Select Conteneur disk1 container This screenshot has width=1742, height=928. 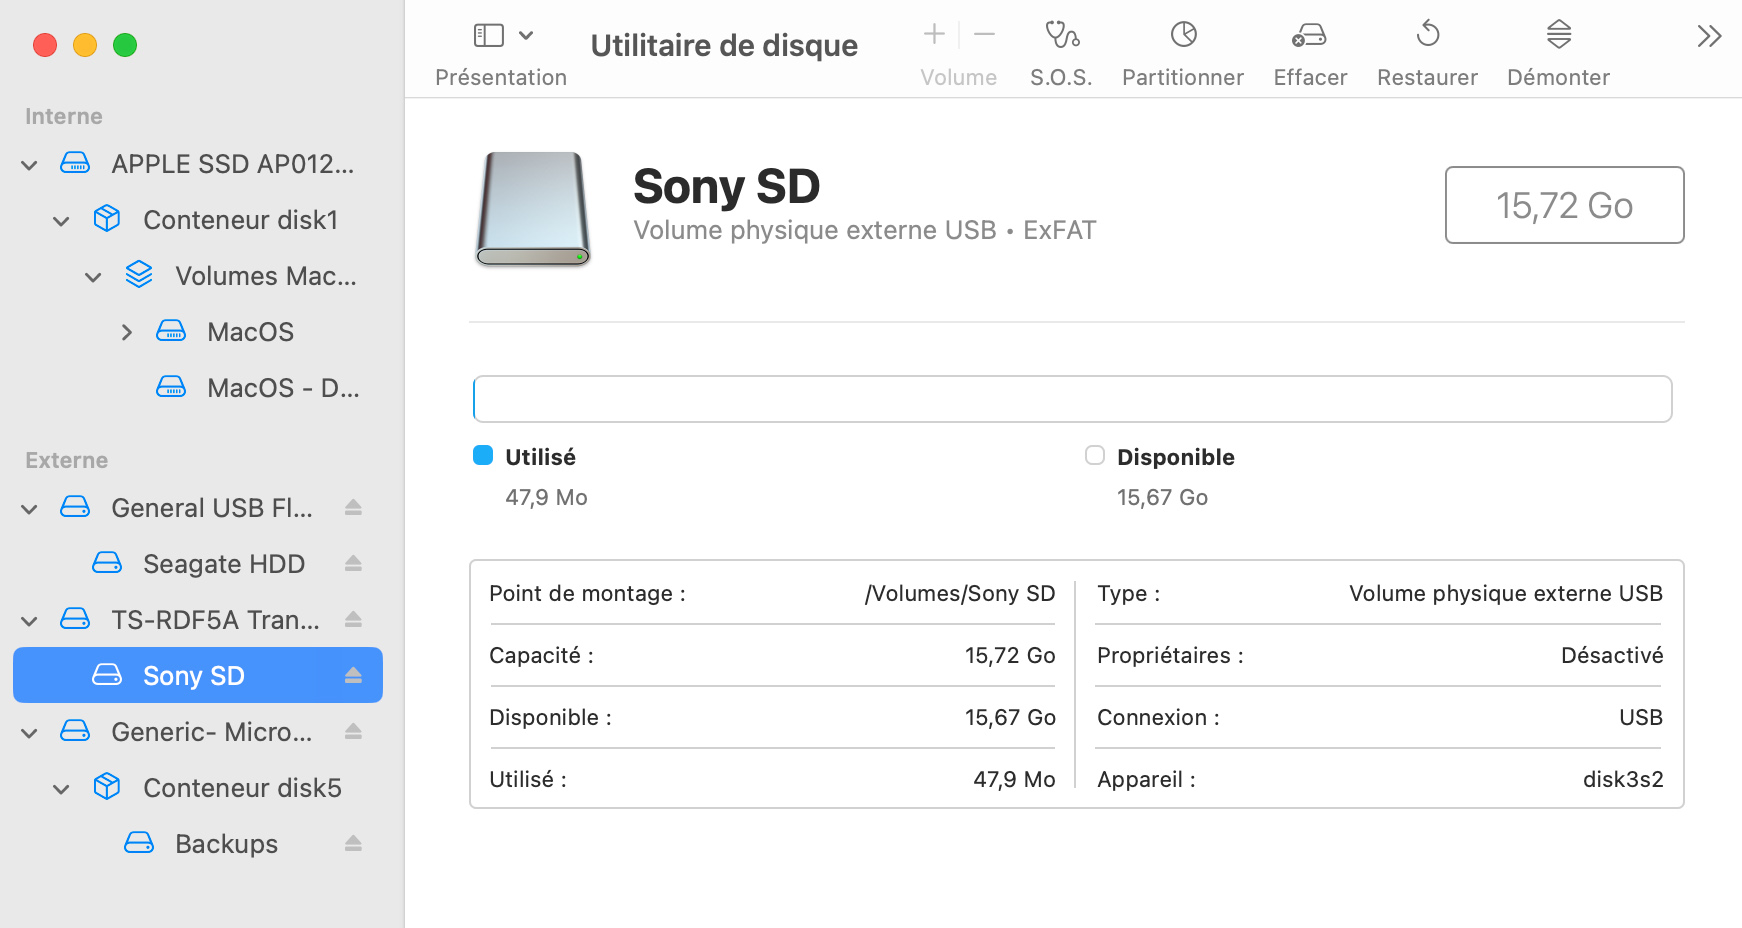(x=198, y=220)
